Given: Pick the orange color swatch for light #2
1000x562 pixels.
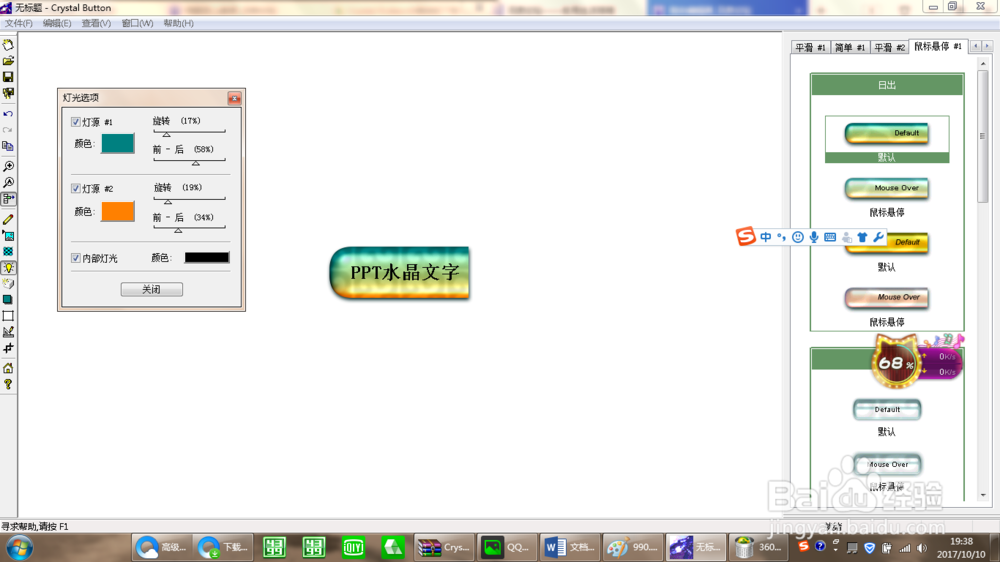Looking at the screenshot, I should (x=118, y=211).
